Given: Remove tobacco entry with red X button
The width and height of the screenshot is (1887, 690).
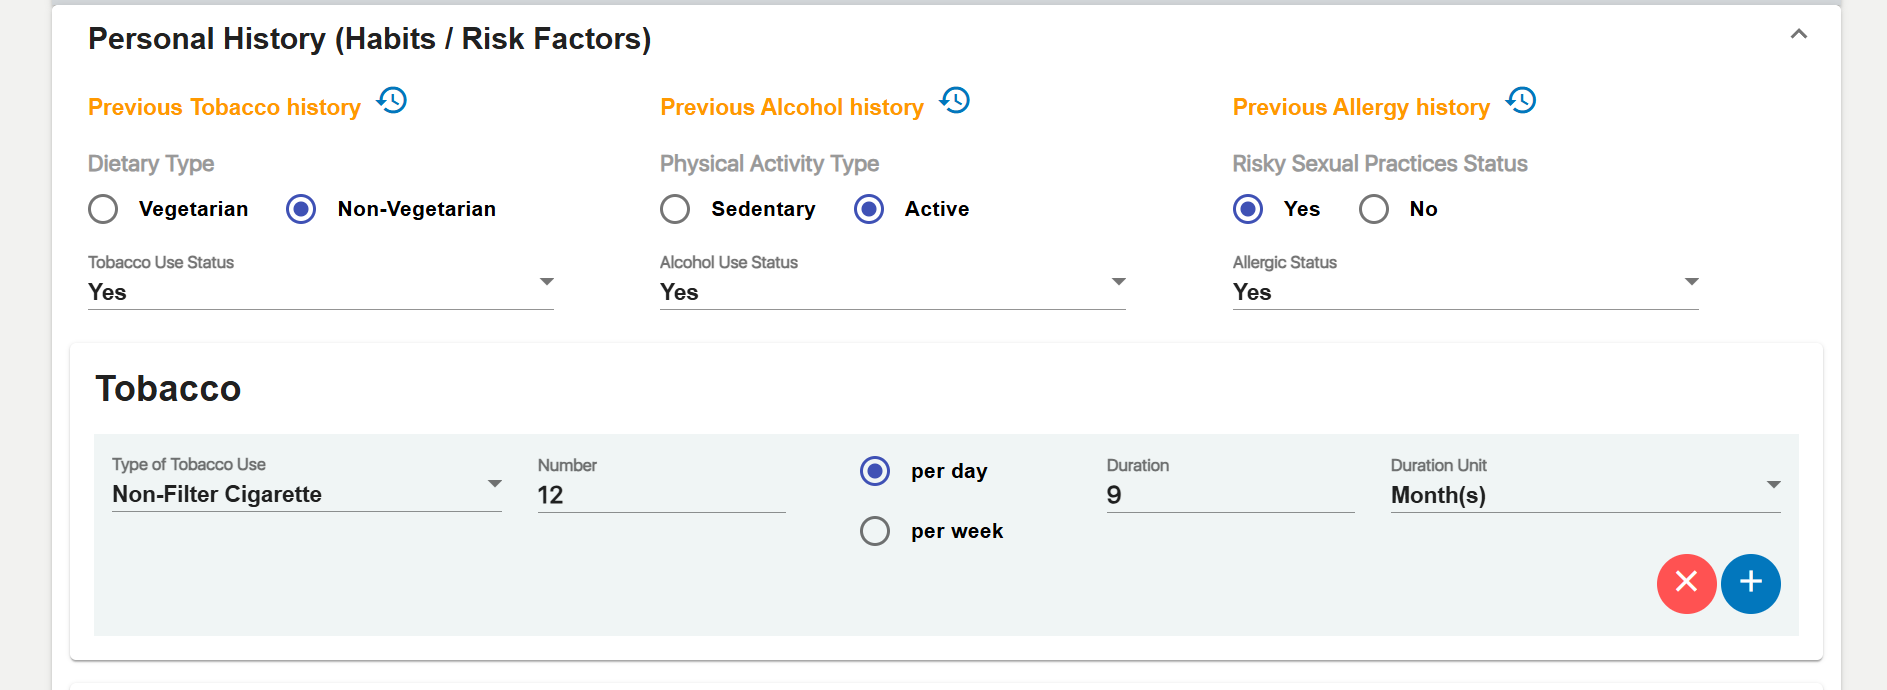Looking at the screenshot, I should click(x=1686, y=583).
